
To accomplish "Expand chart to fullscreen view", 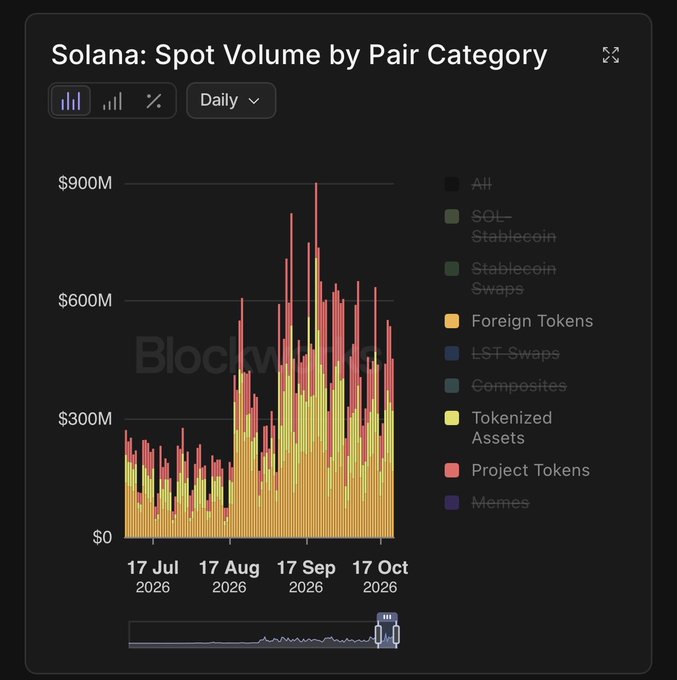I will [x=611, y=55].
